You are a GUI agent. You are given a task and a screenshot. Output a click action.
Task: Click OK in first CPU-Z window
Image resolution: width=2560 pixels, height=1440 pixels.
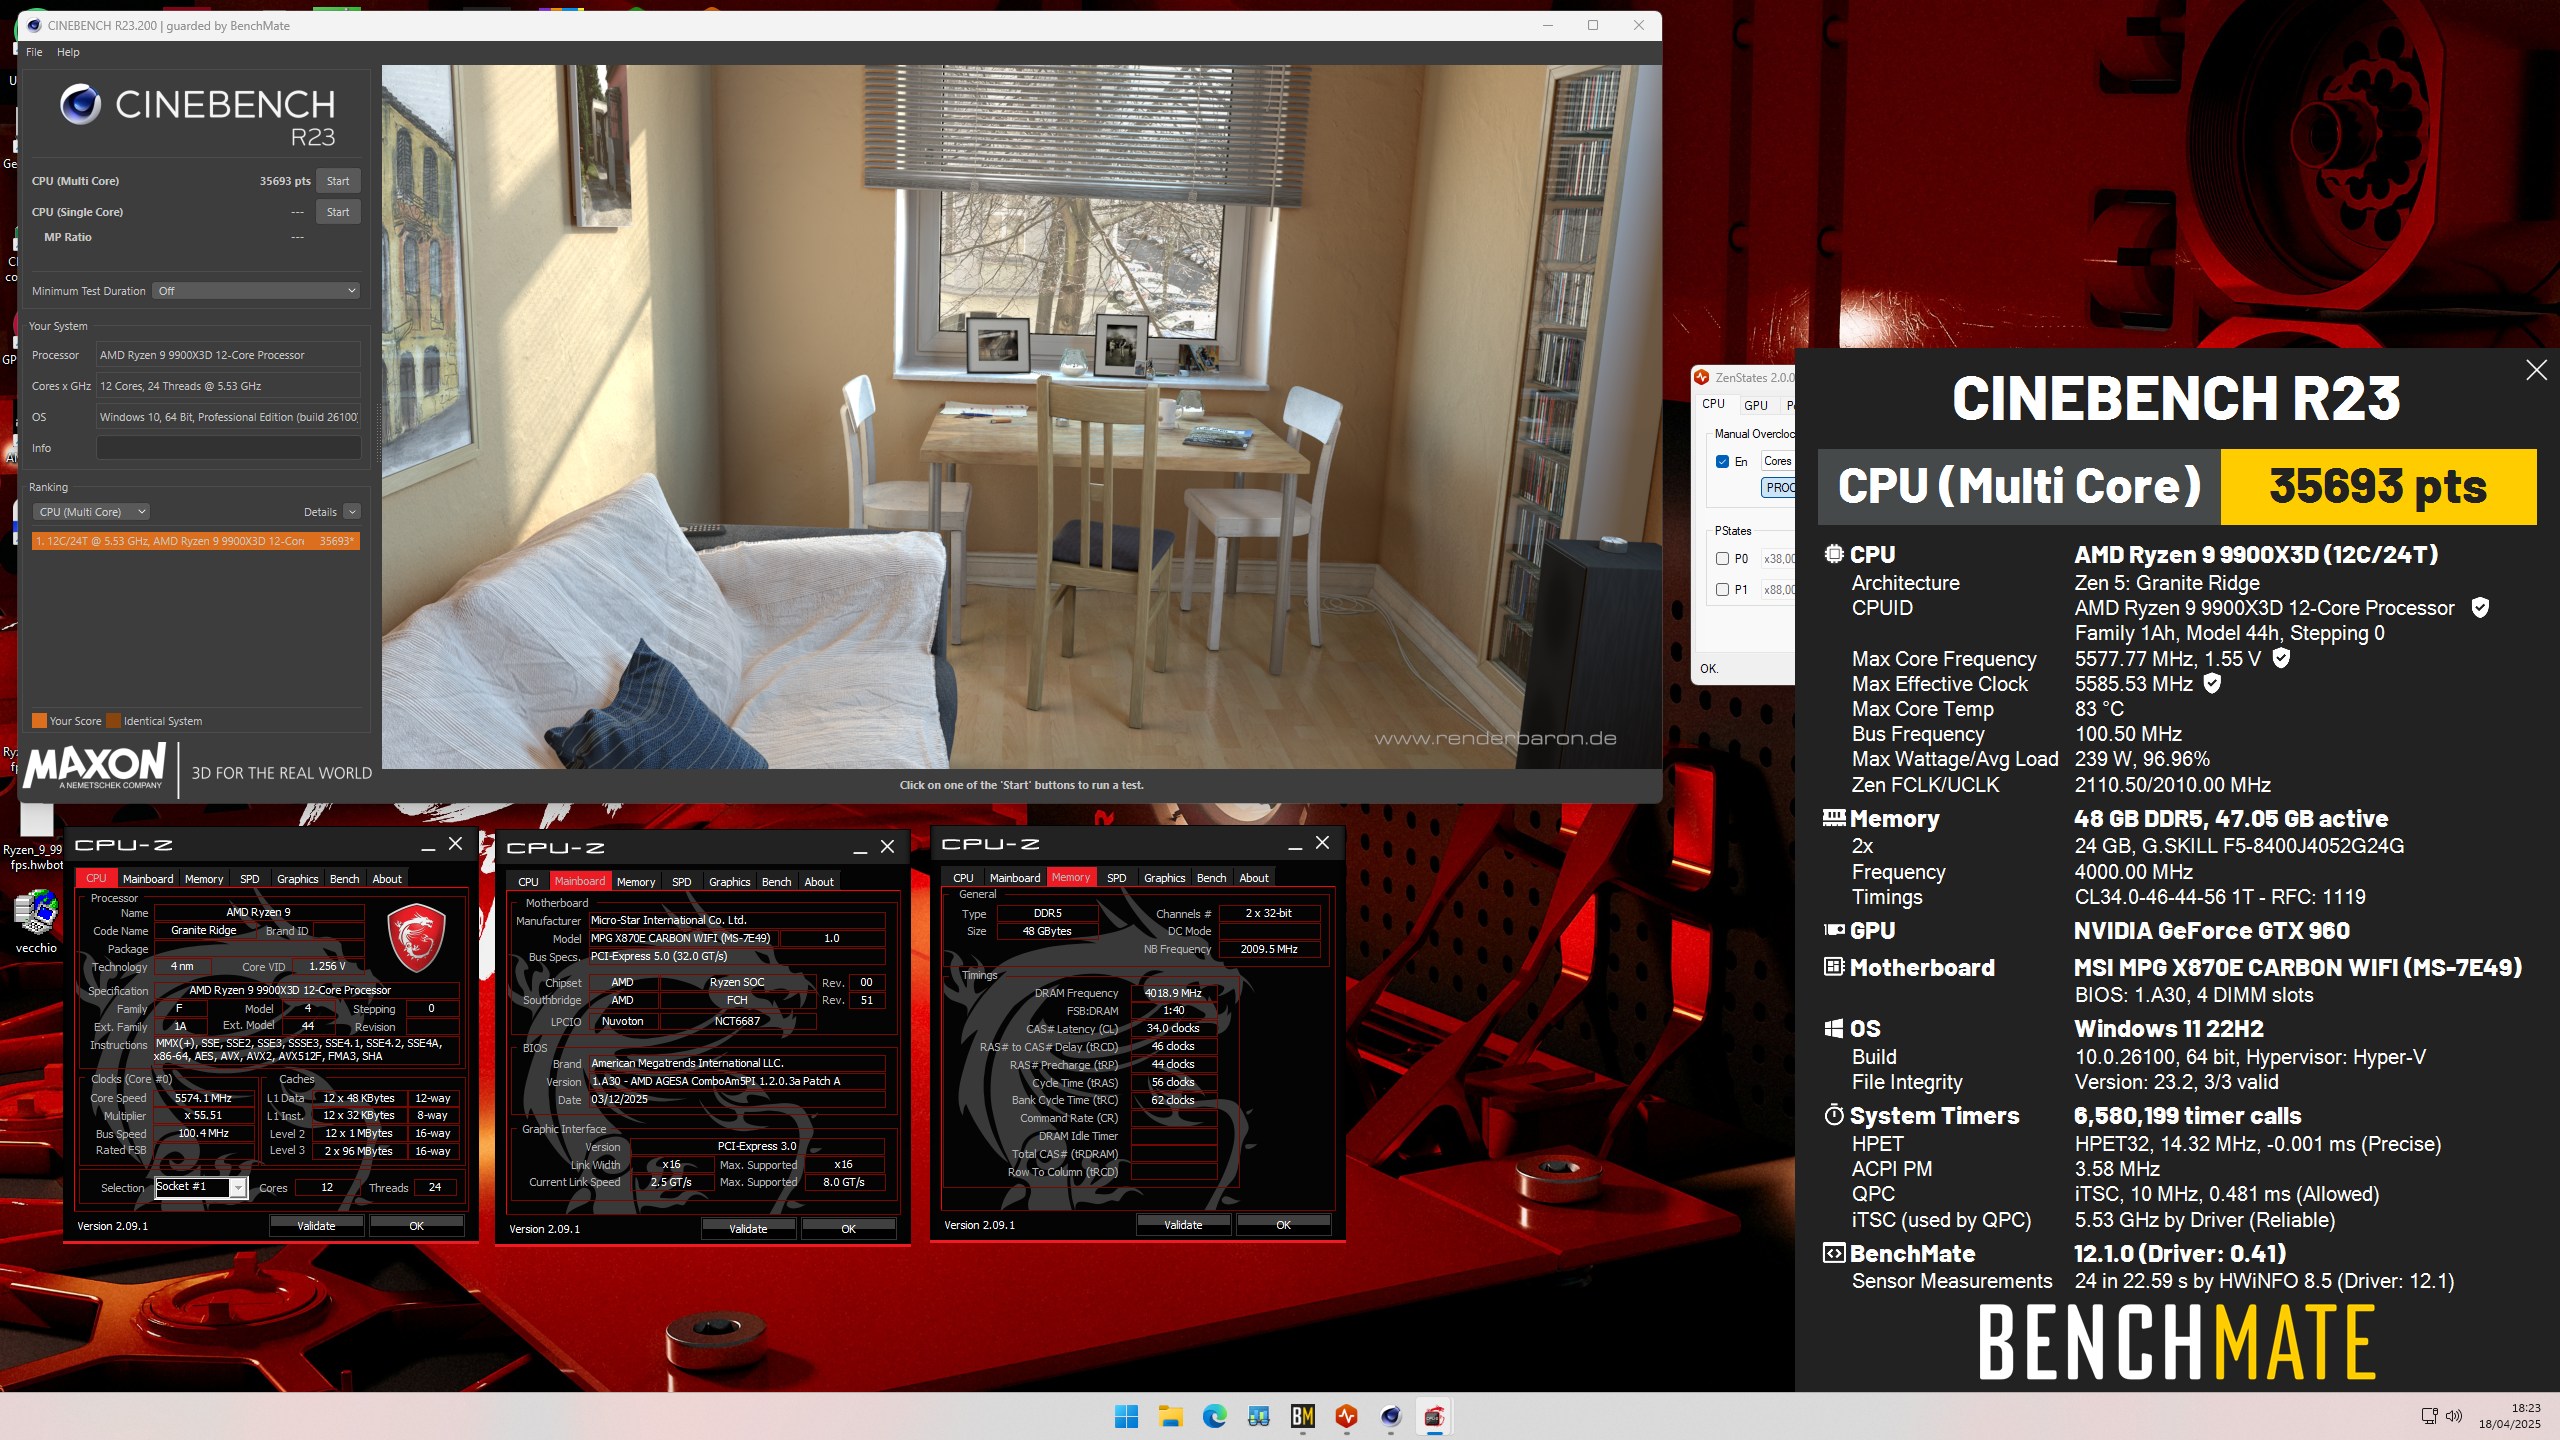(416, 1225)
